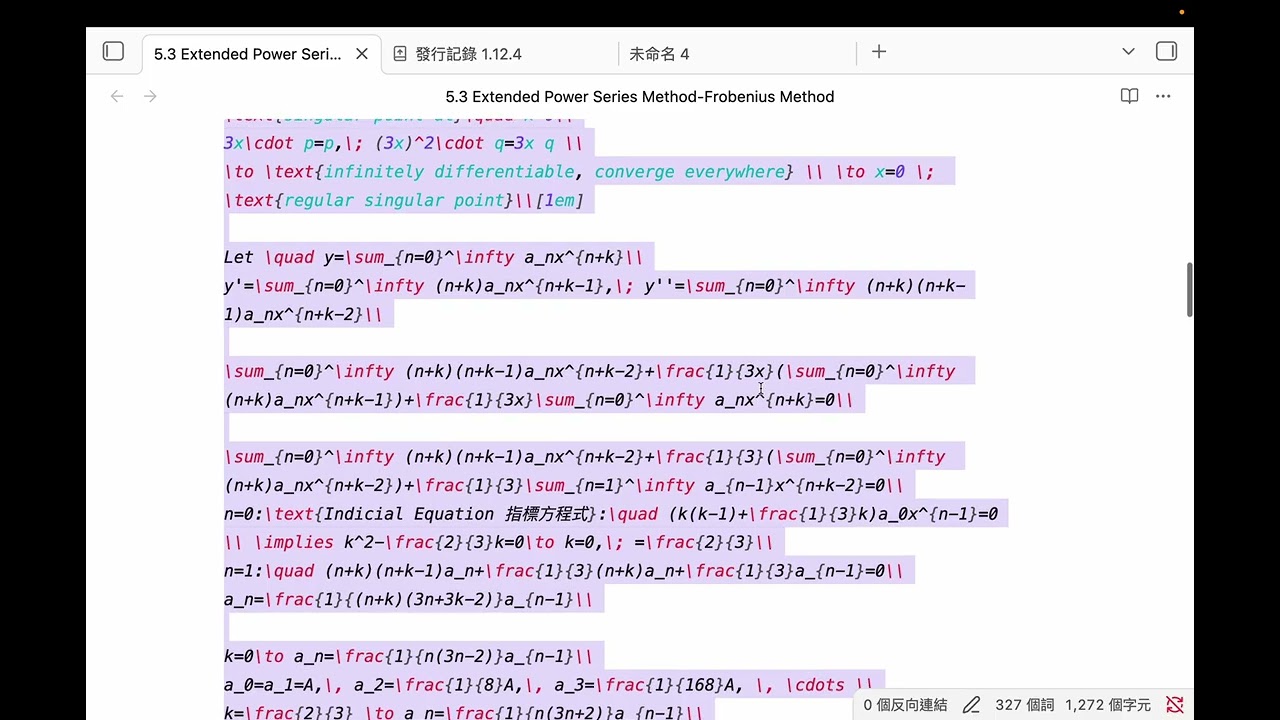Close the 5.3 Extended Power Series tab
Image resolution: width=1280 pixels, height=720 pixels.
pos(362,54)
